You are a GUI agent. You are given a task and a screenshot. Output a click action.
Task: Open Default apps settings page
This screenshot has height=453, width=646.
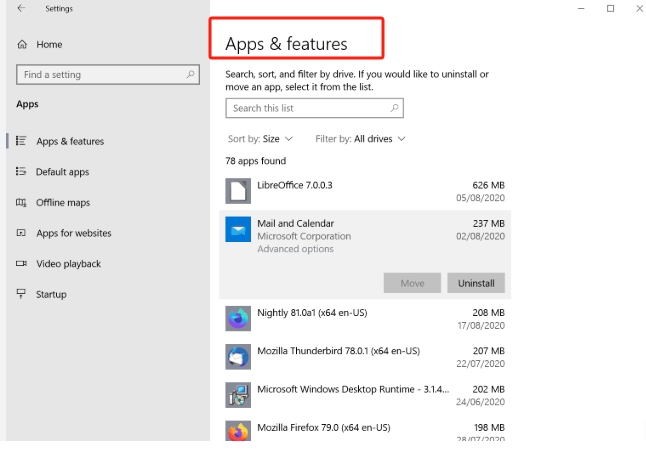tap(63, 172)
